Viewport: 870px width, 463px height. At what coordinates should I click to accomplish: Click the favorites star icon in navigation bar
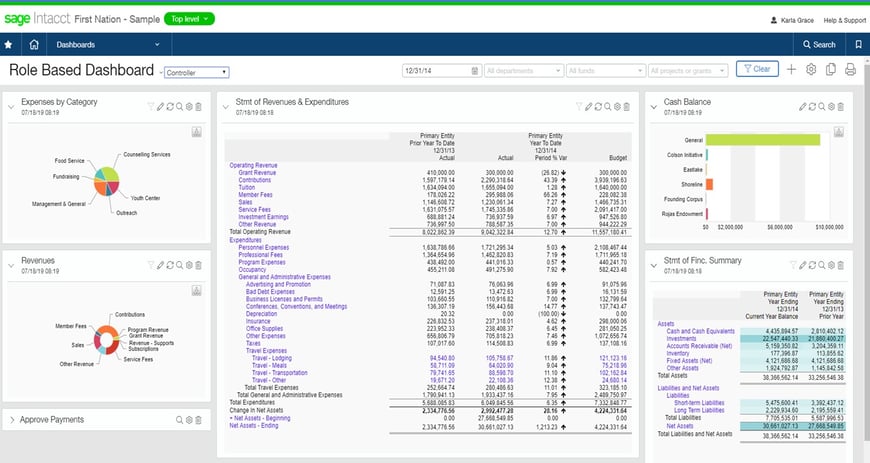point(8,44)
